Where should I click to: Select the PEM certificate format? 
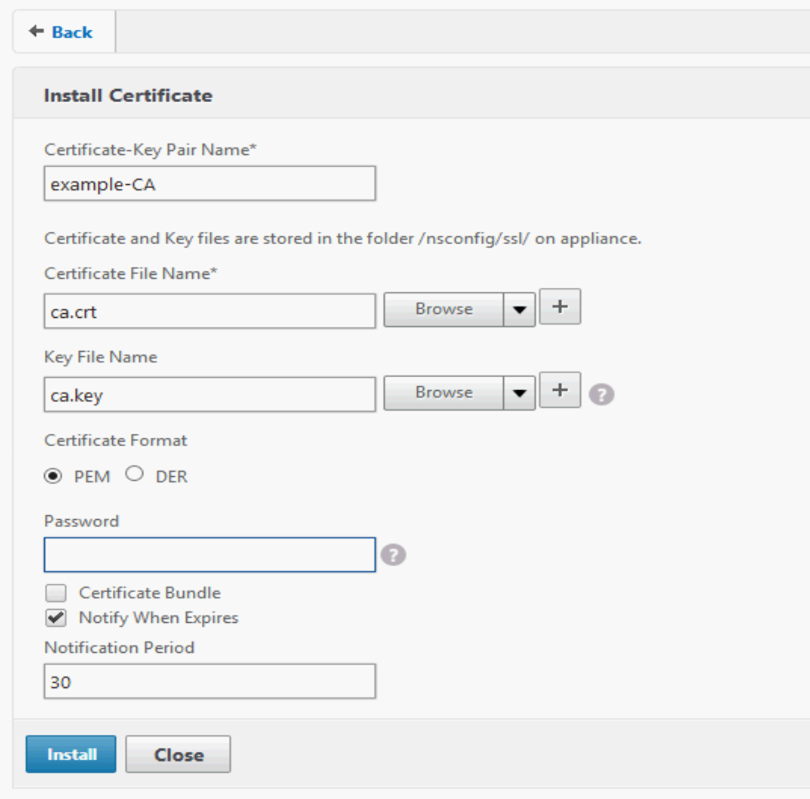coord(53,476)
